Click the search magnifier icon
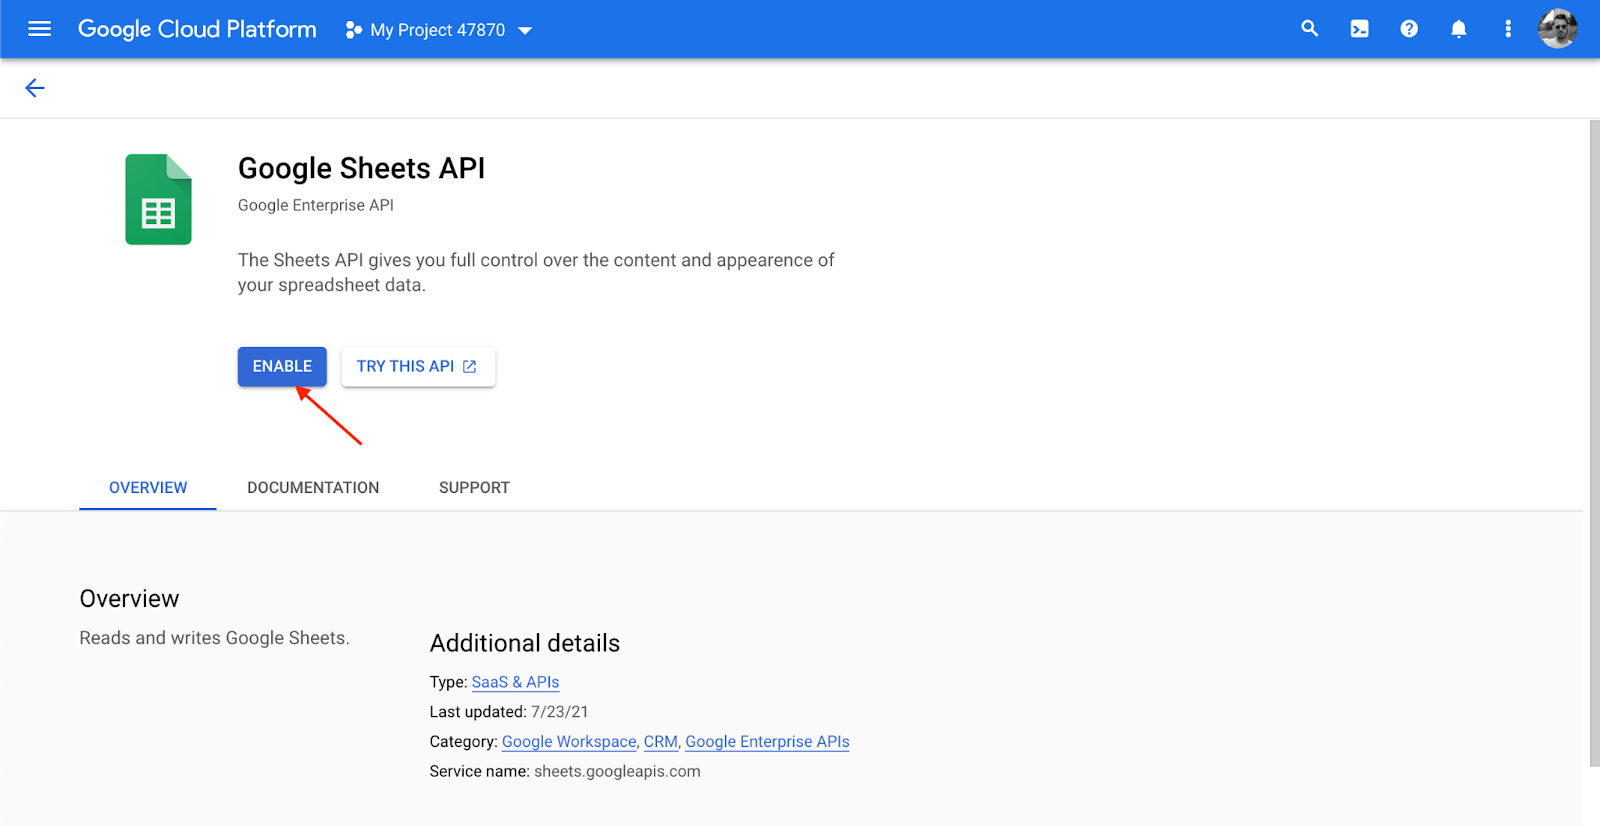This screenshot has height=826, width=1600. click(1309, 29)
